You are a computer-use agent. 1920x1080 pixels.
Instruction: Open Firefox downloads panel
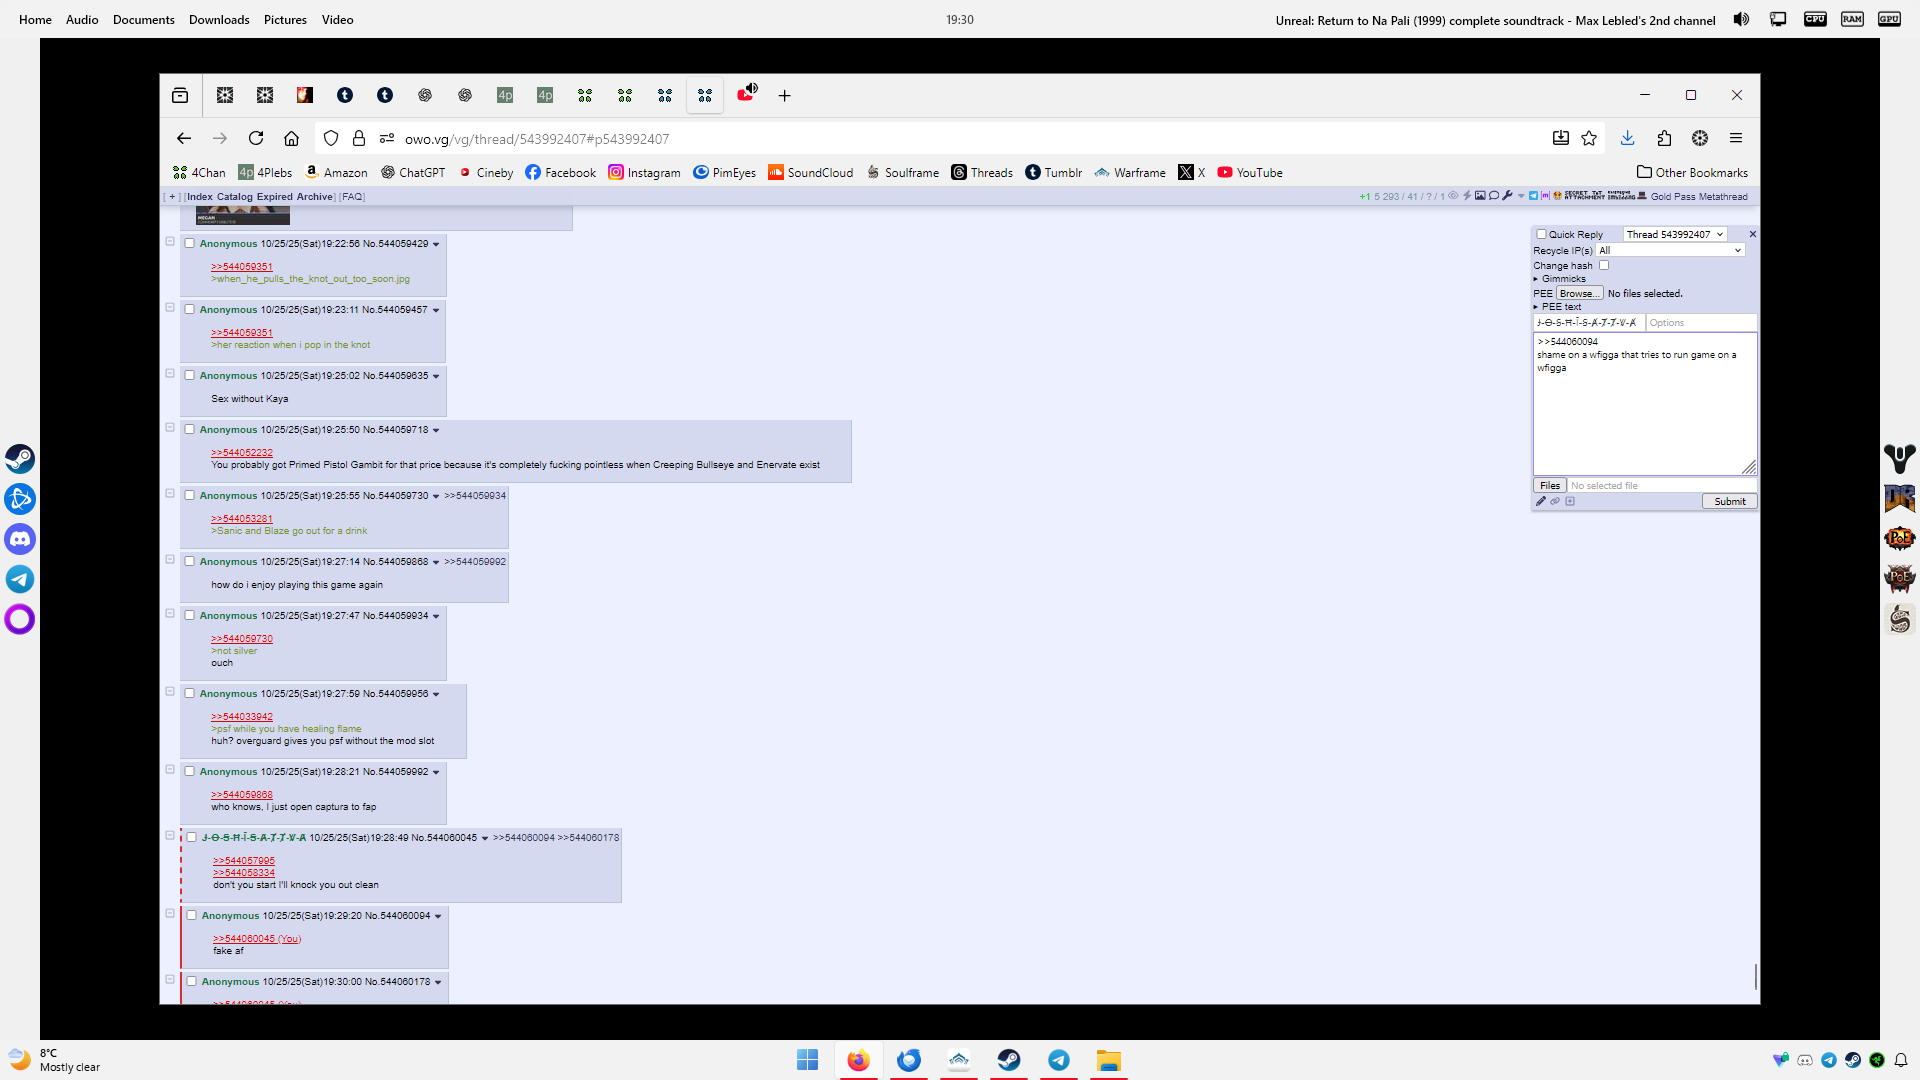(x=1627, y=139)
